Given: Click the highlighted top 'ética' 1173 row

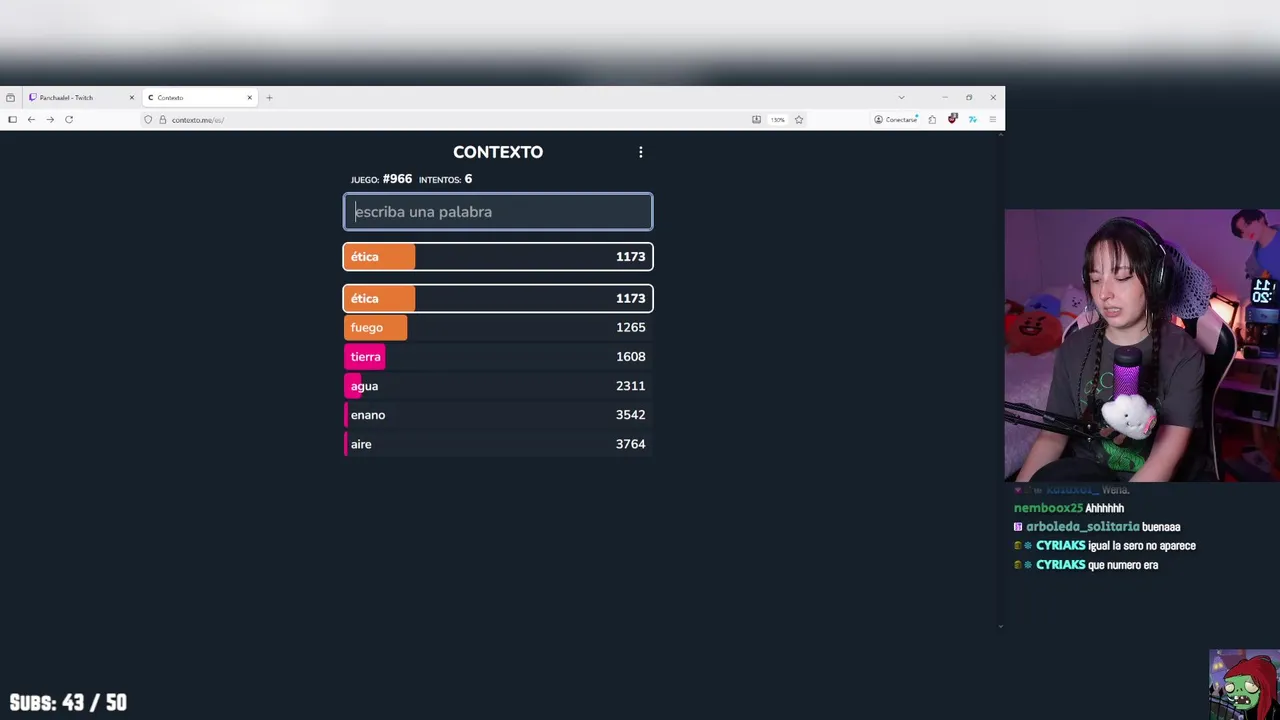Looking at the screenshot, I should 498,257.
